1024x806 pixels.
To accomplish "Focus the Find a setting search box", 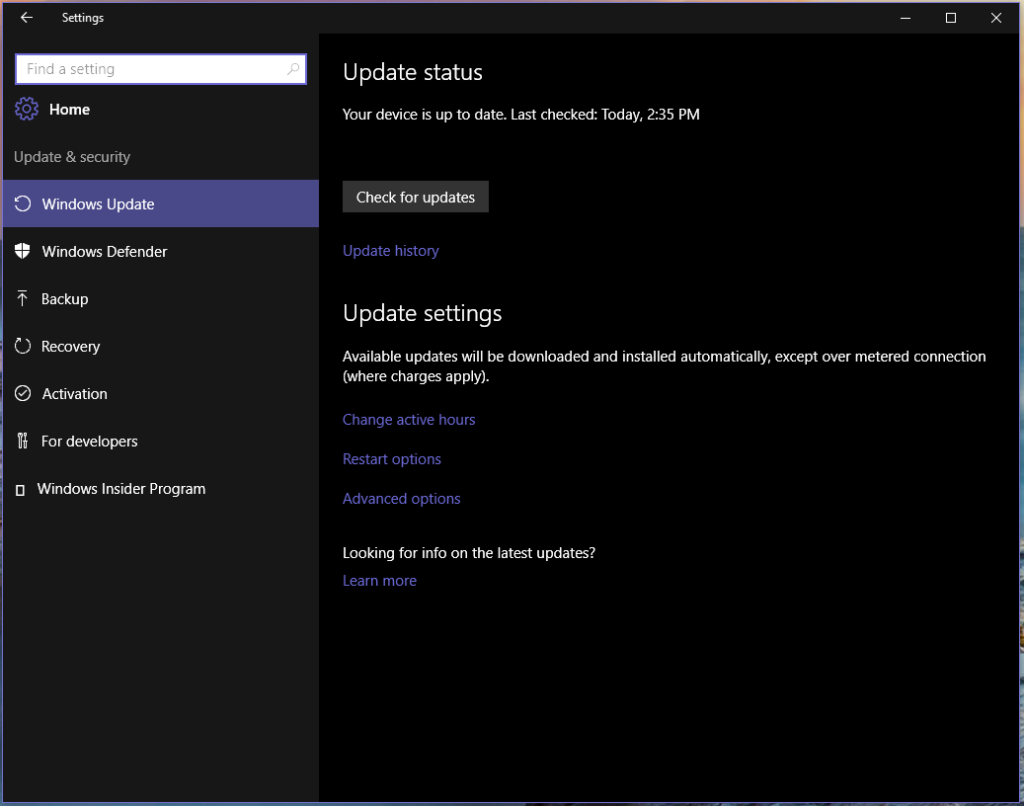I will (150, 69).
